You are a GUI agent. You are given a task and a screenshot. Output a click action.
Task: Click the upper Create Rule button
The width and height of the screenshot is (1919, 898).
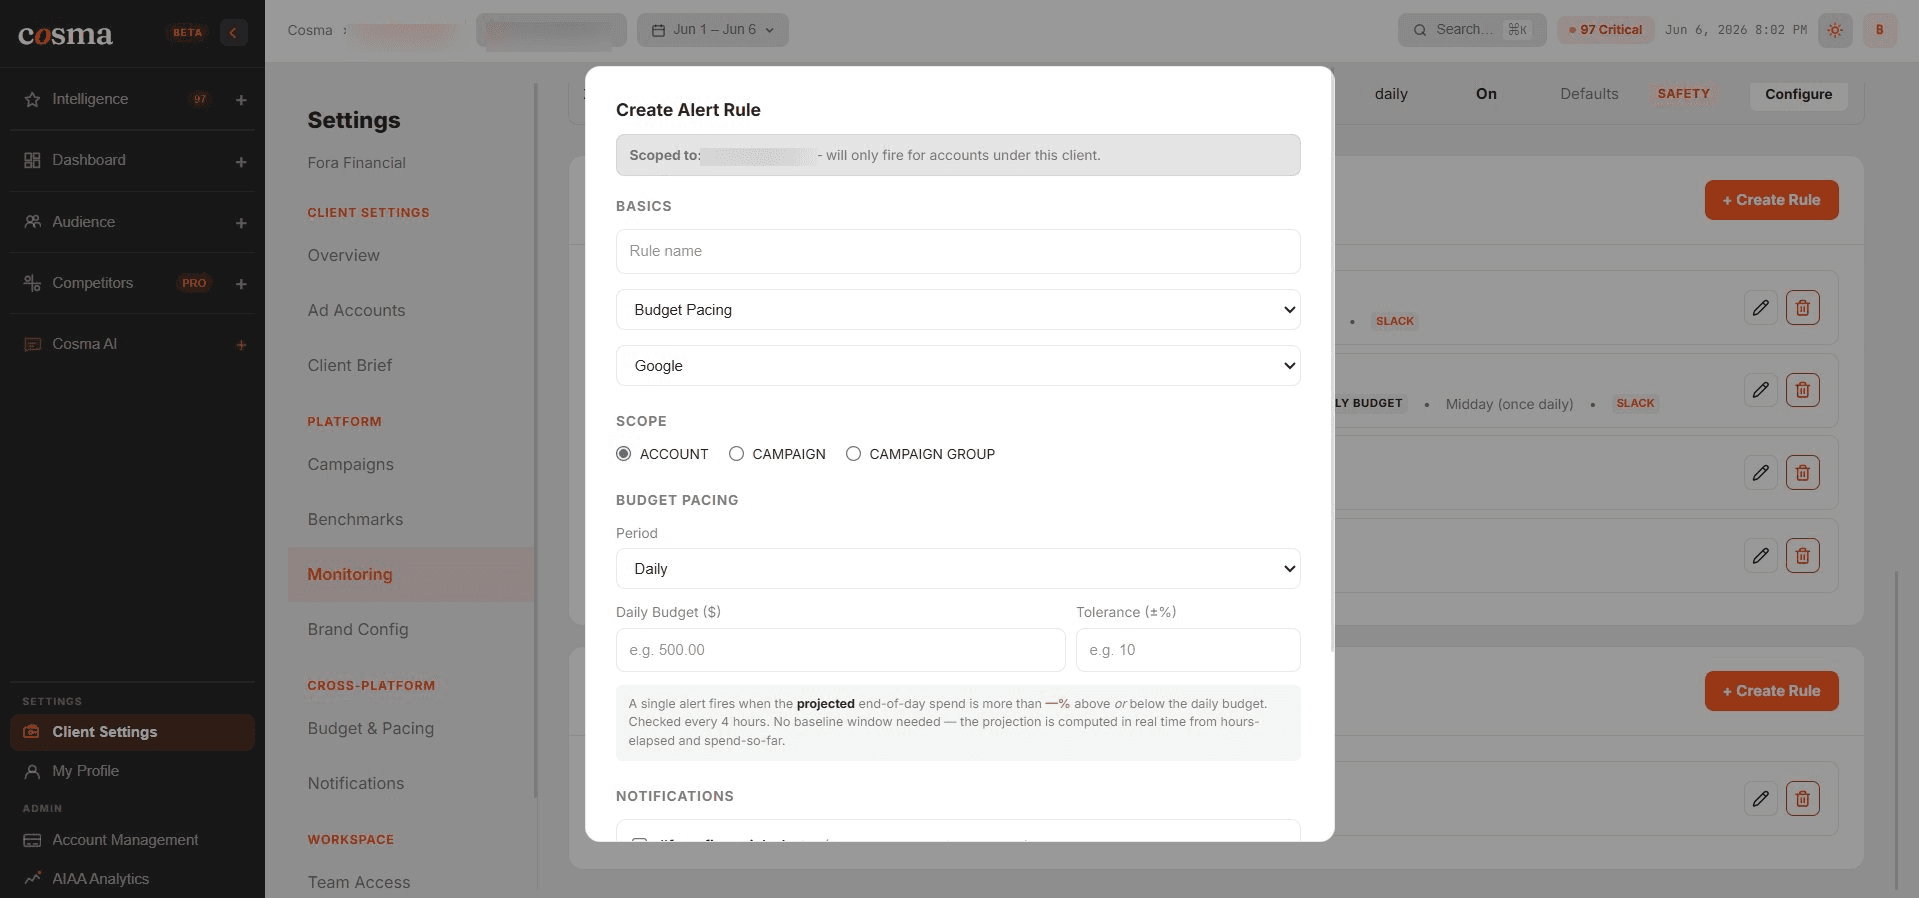[1771, 200]
